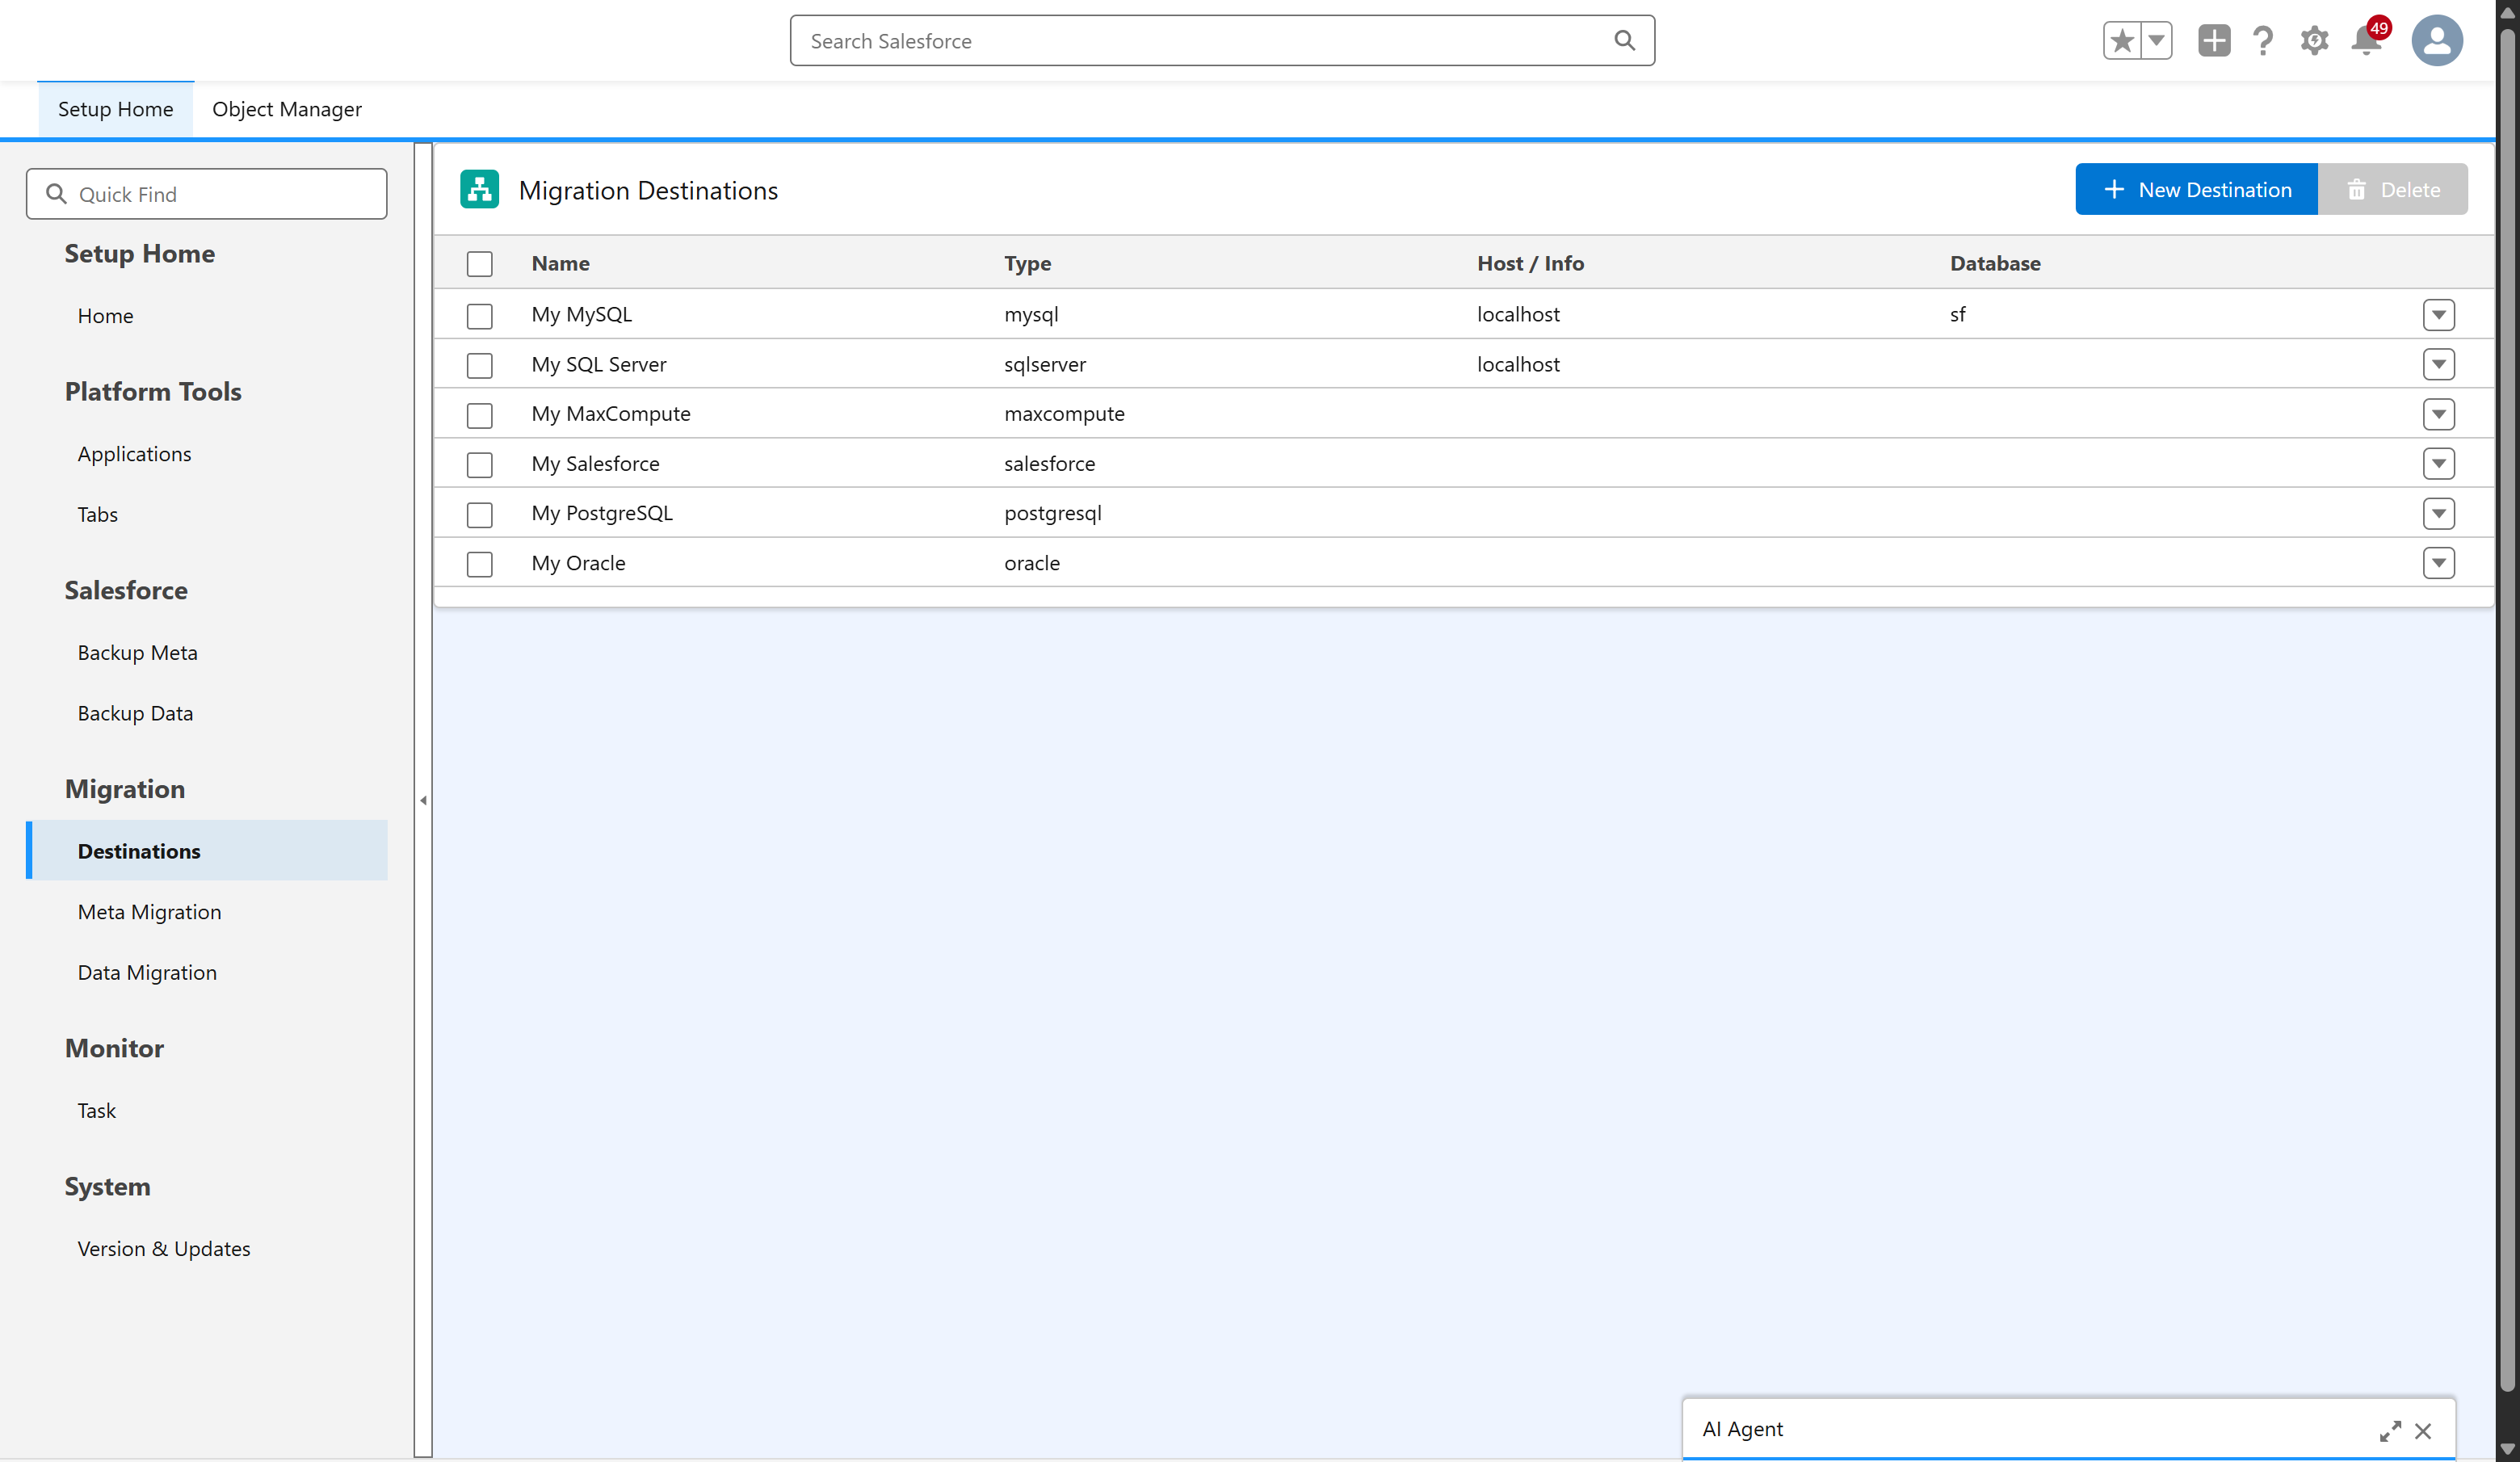Open row actions dropdown for My PostgreSQL
2520x1462 pixels.
point(2438,514)
